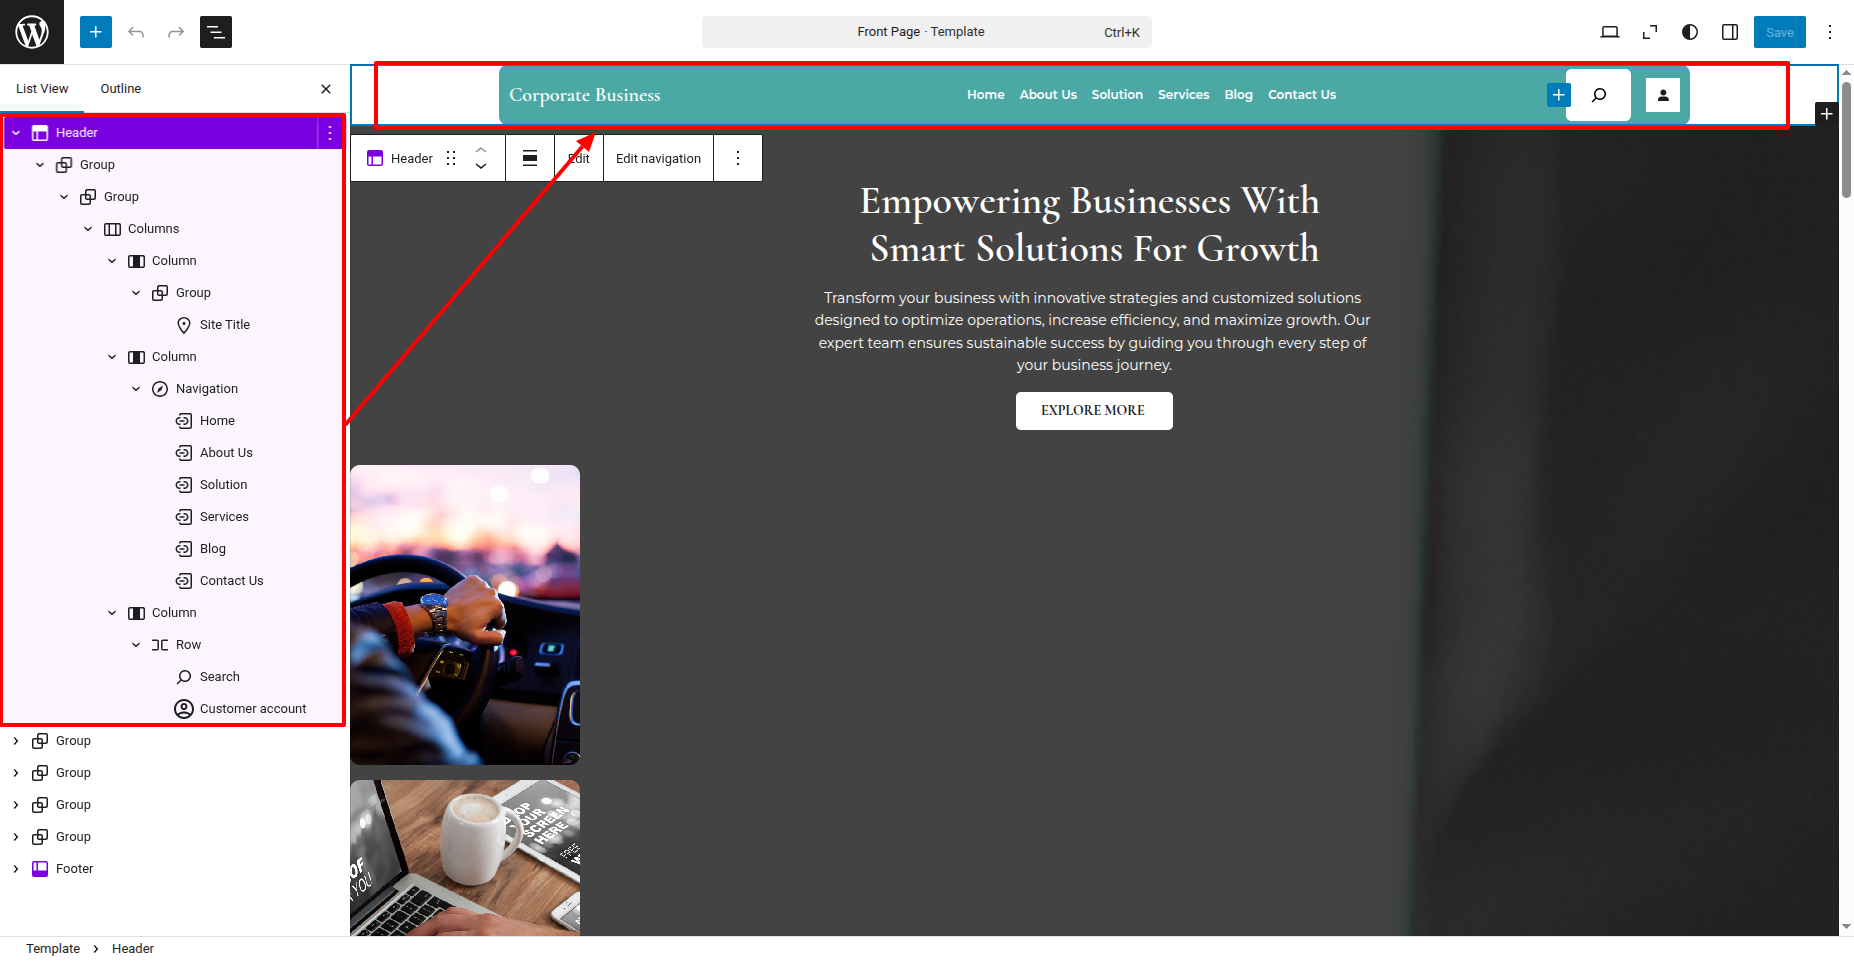Open the Styles half-circle icon
Screen dimensions: 1854x961
pyautogui.click(x=1690, y=32)
